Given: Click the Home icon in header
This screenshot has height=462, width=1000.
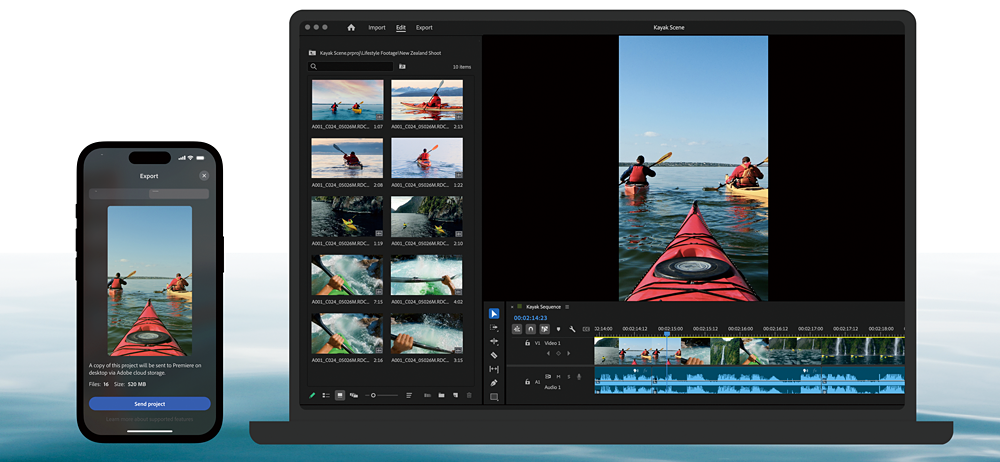Looking at the screenshot, I should (351, 27).
